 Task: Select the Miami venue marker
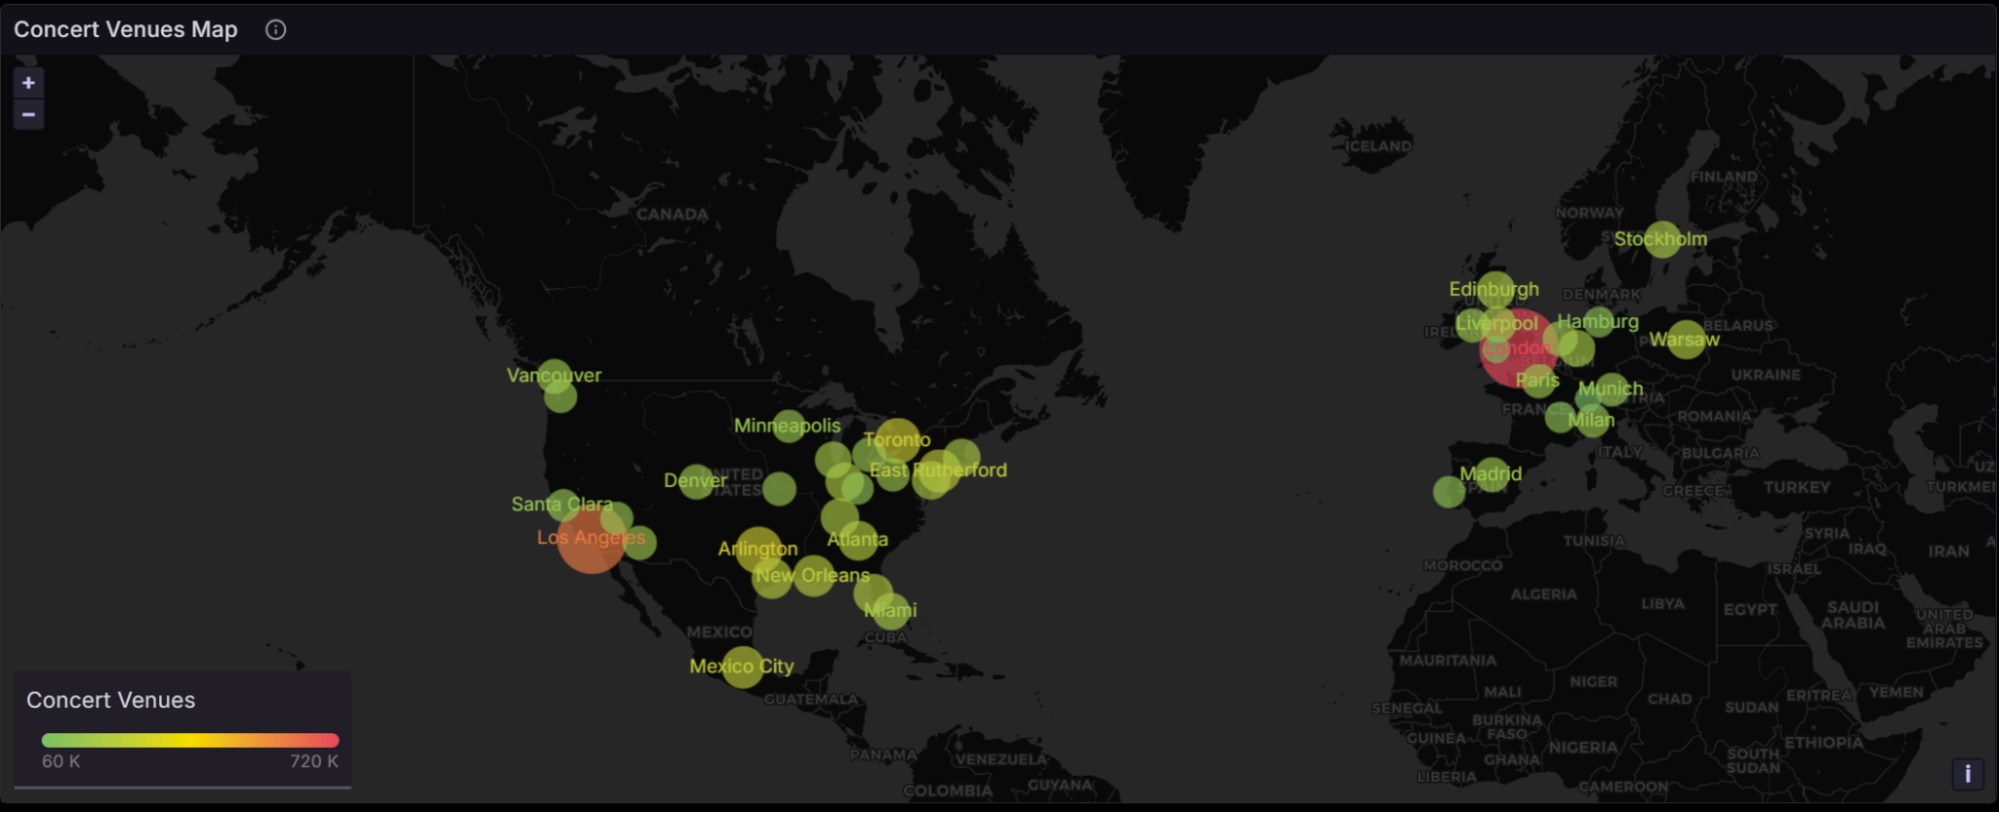[890, 610]
